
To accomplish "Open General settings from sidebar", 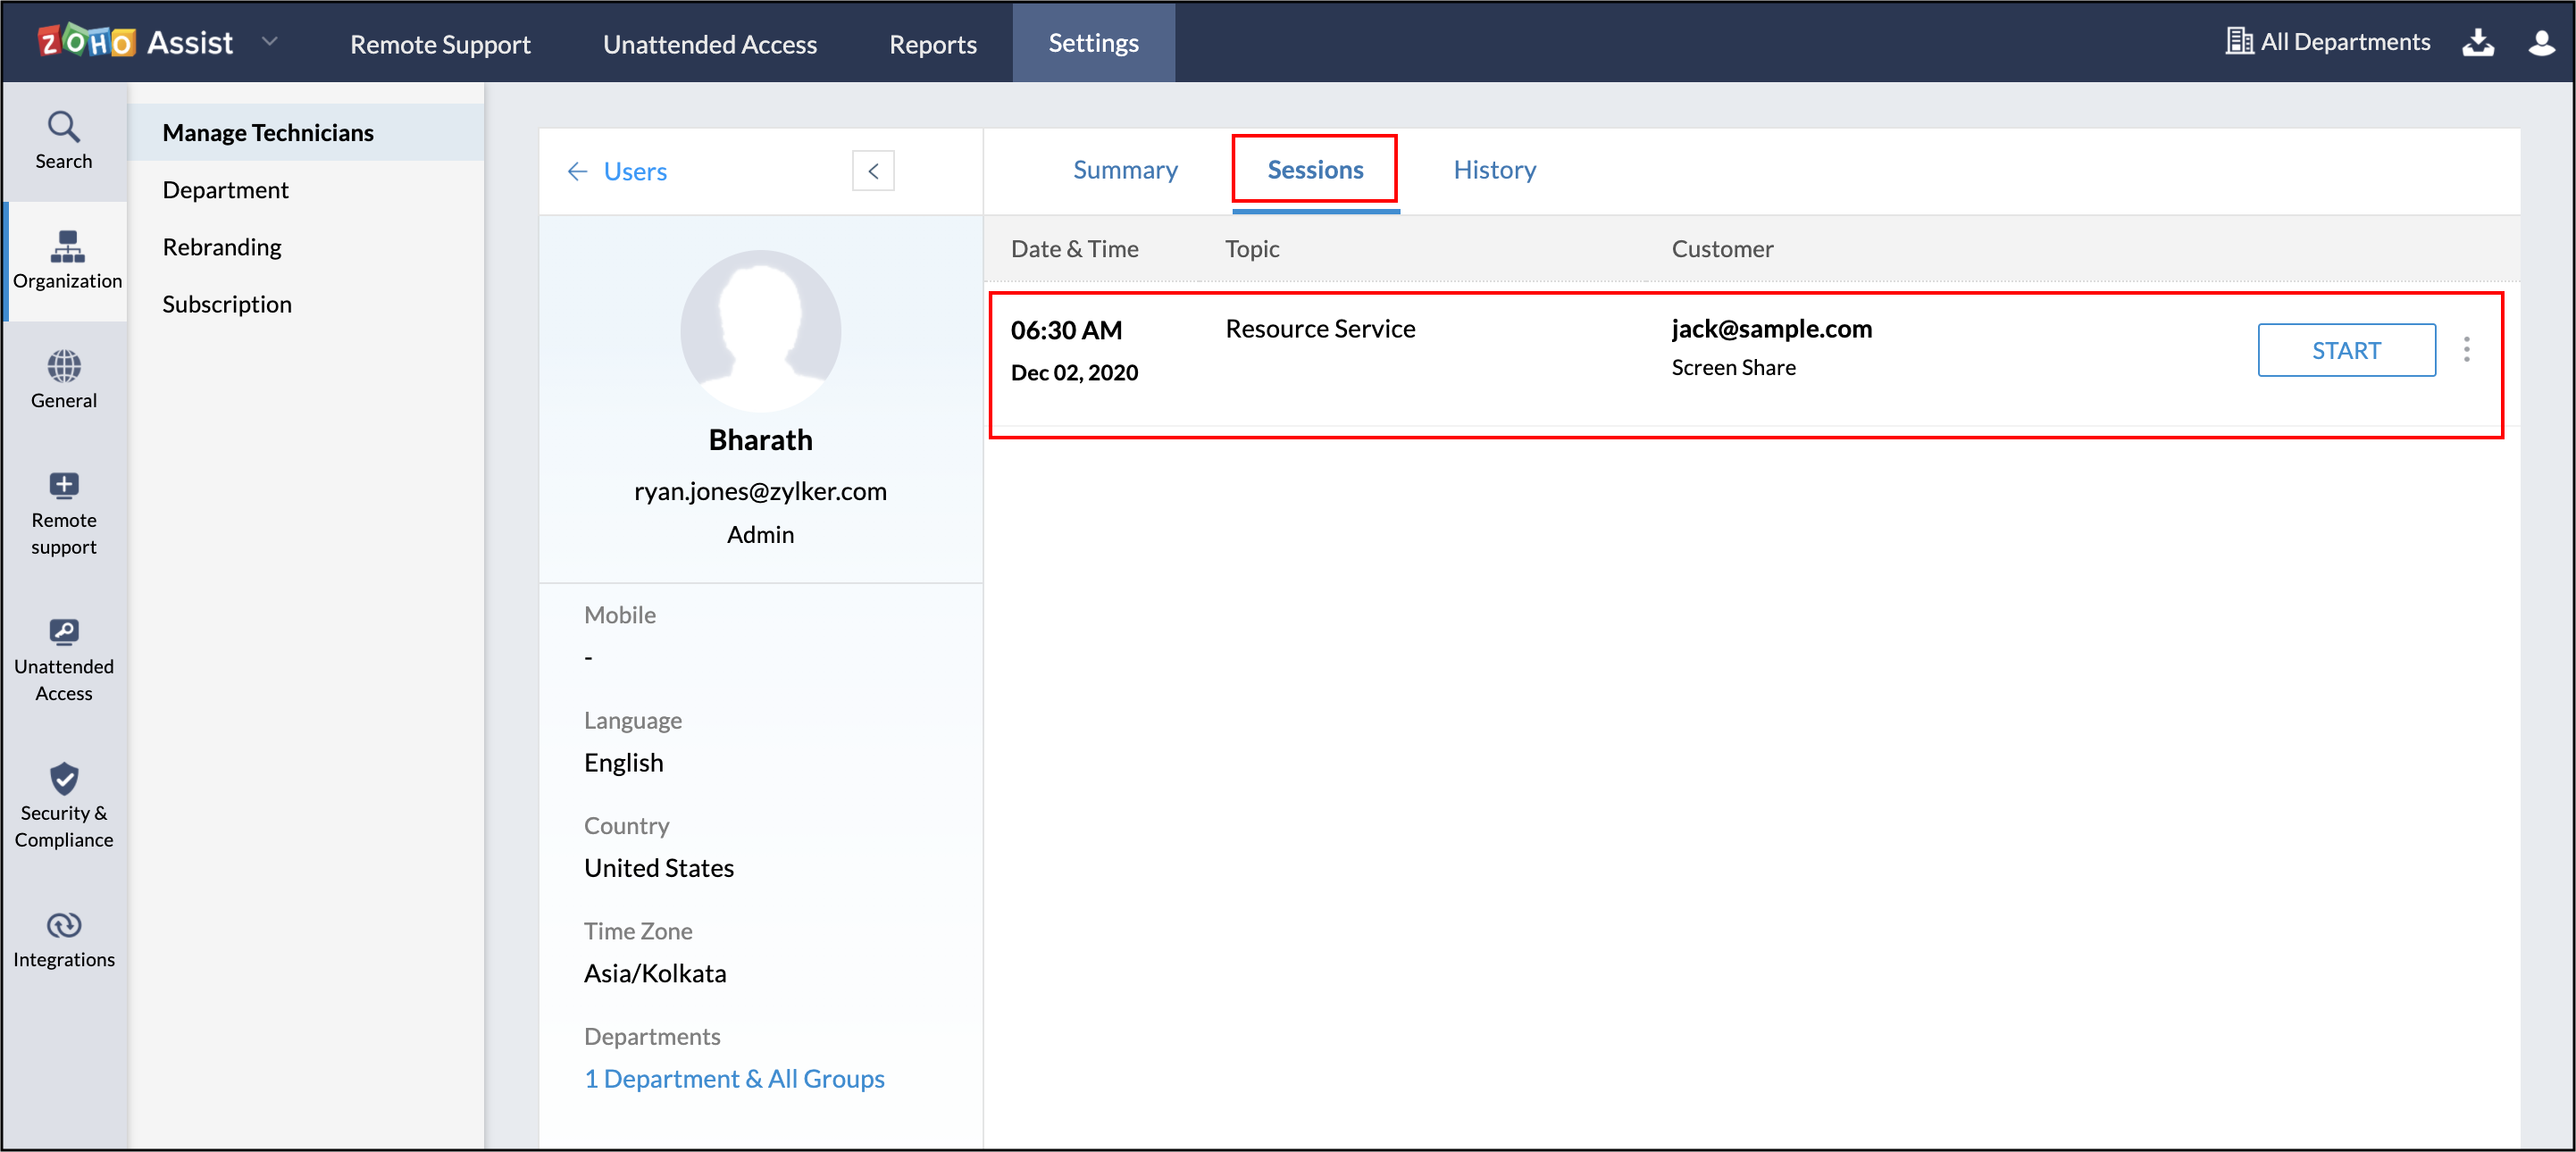I will point(63,378).
